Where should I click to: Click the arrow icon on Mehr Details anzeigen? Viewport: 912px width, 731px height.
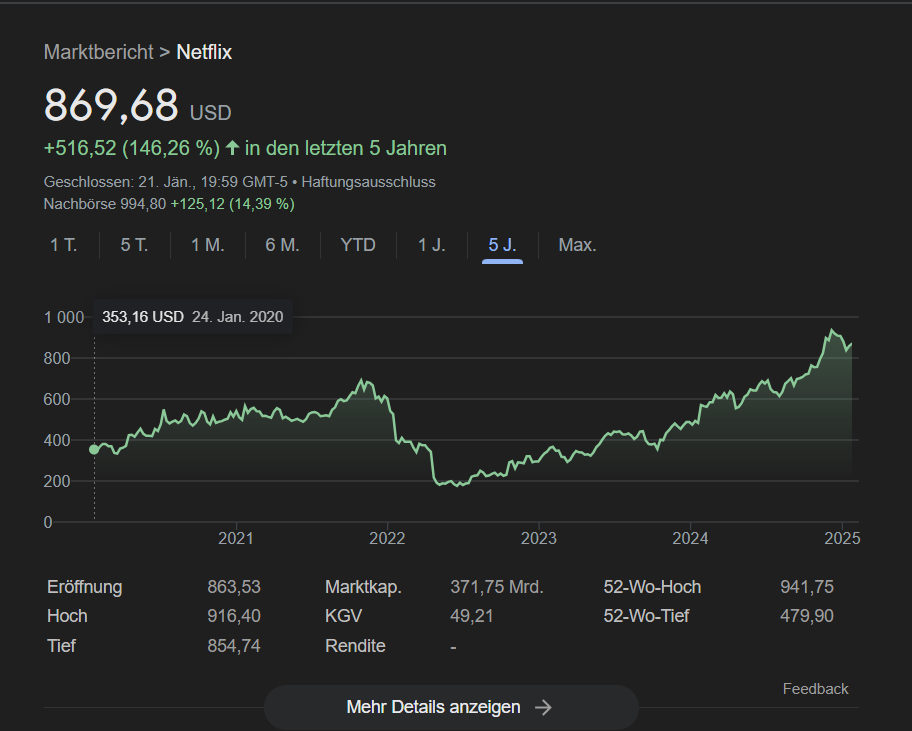tap(543, 707)
